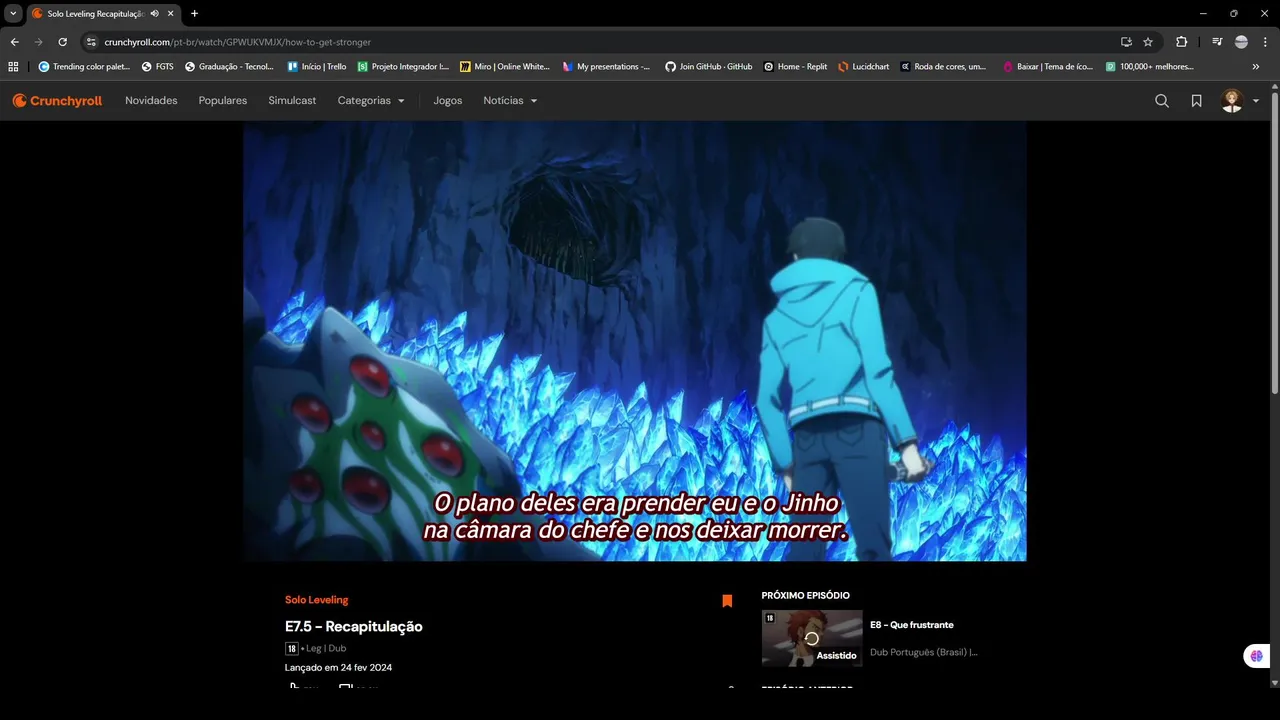Image resolution: width=1280 pixels, height=720 pixels.
Task: Go to Novidades
Action: click(151, 101)
